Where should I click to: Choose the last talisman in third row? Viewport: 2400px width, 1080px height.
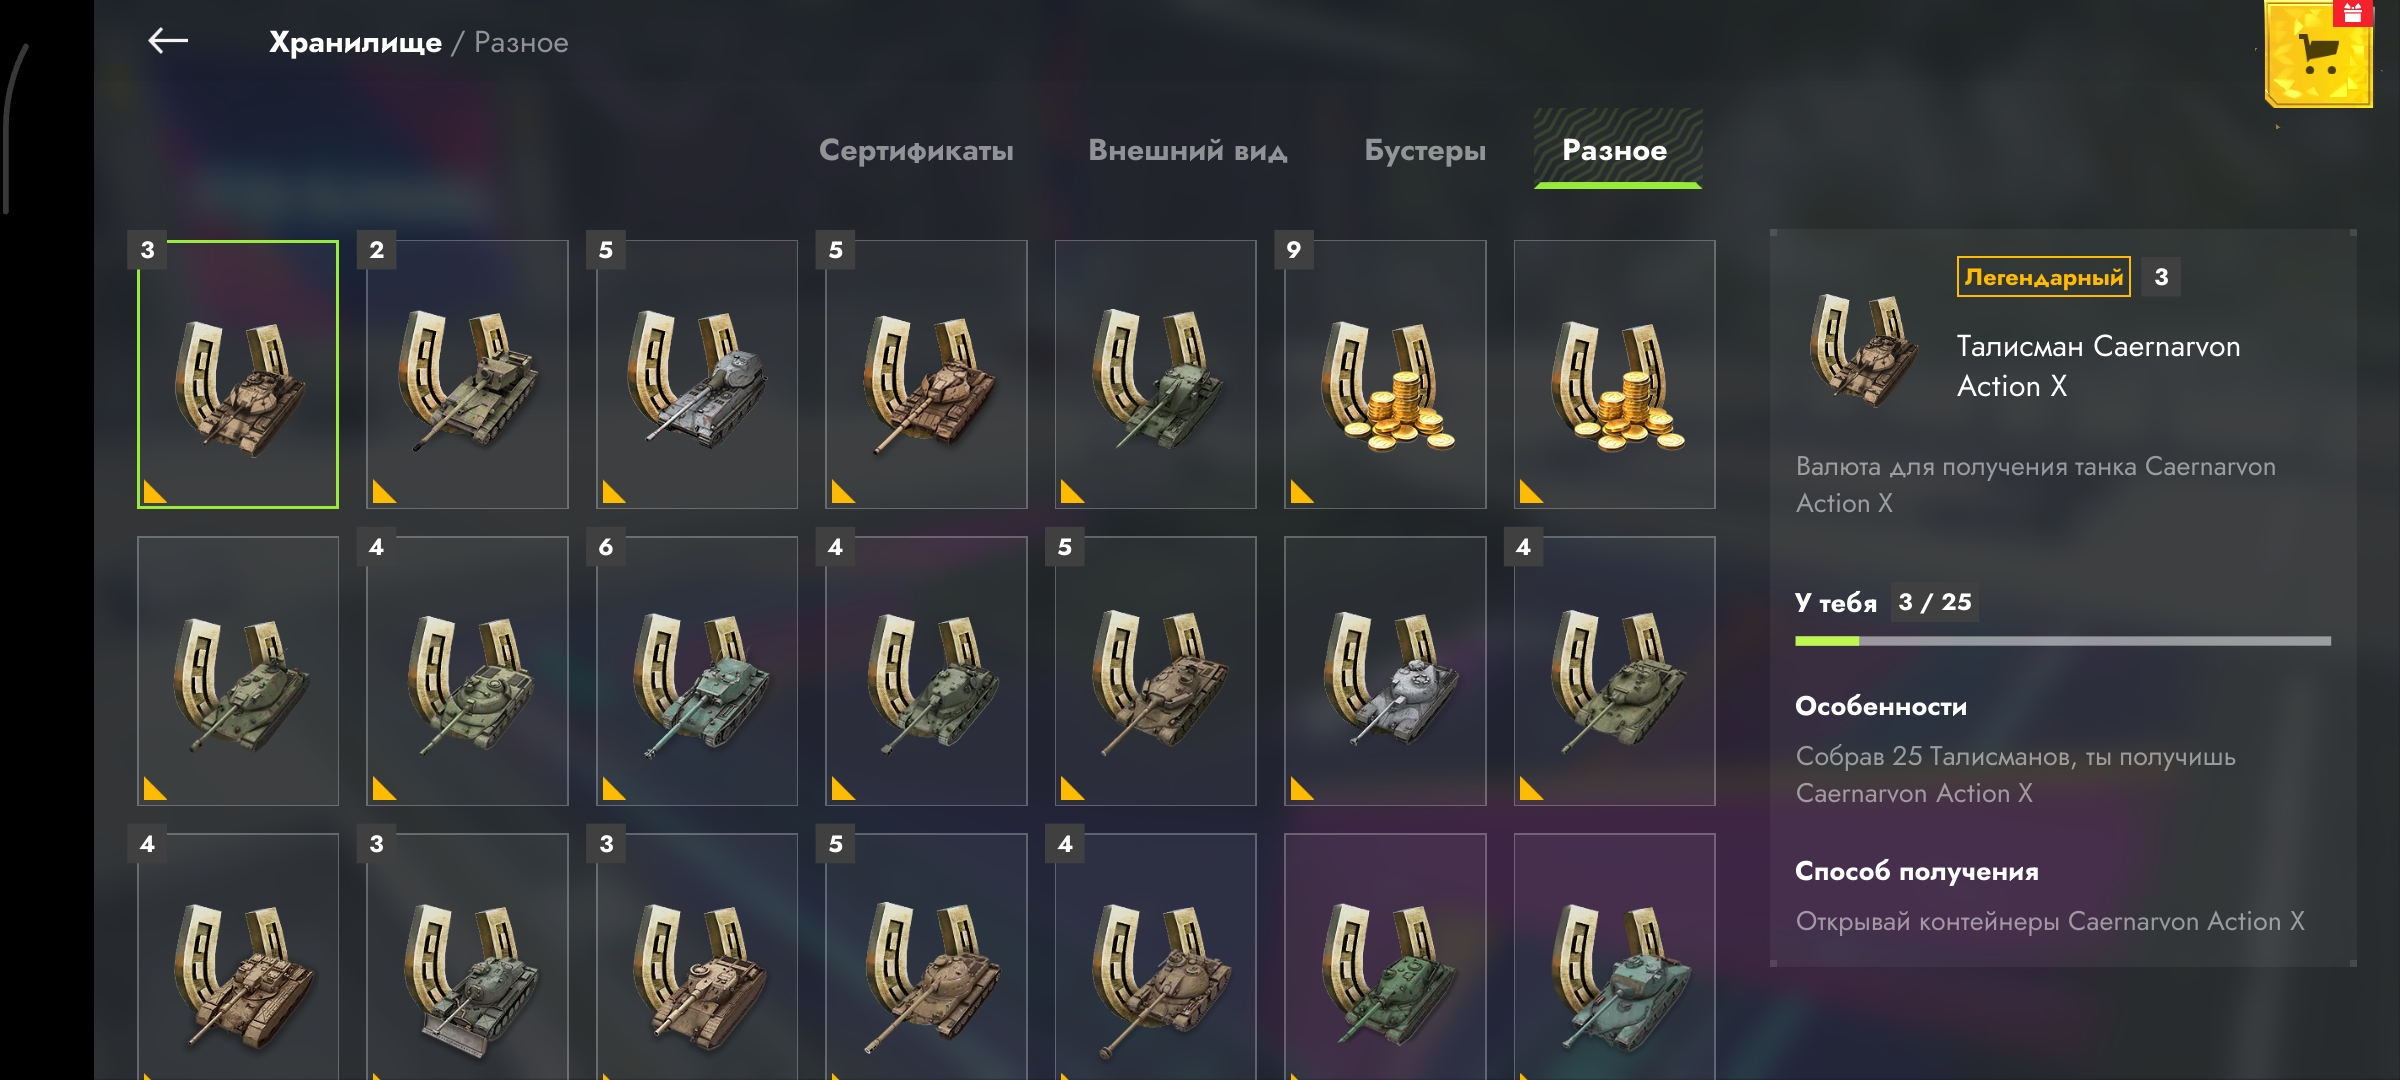[1614, 958]
